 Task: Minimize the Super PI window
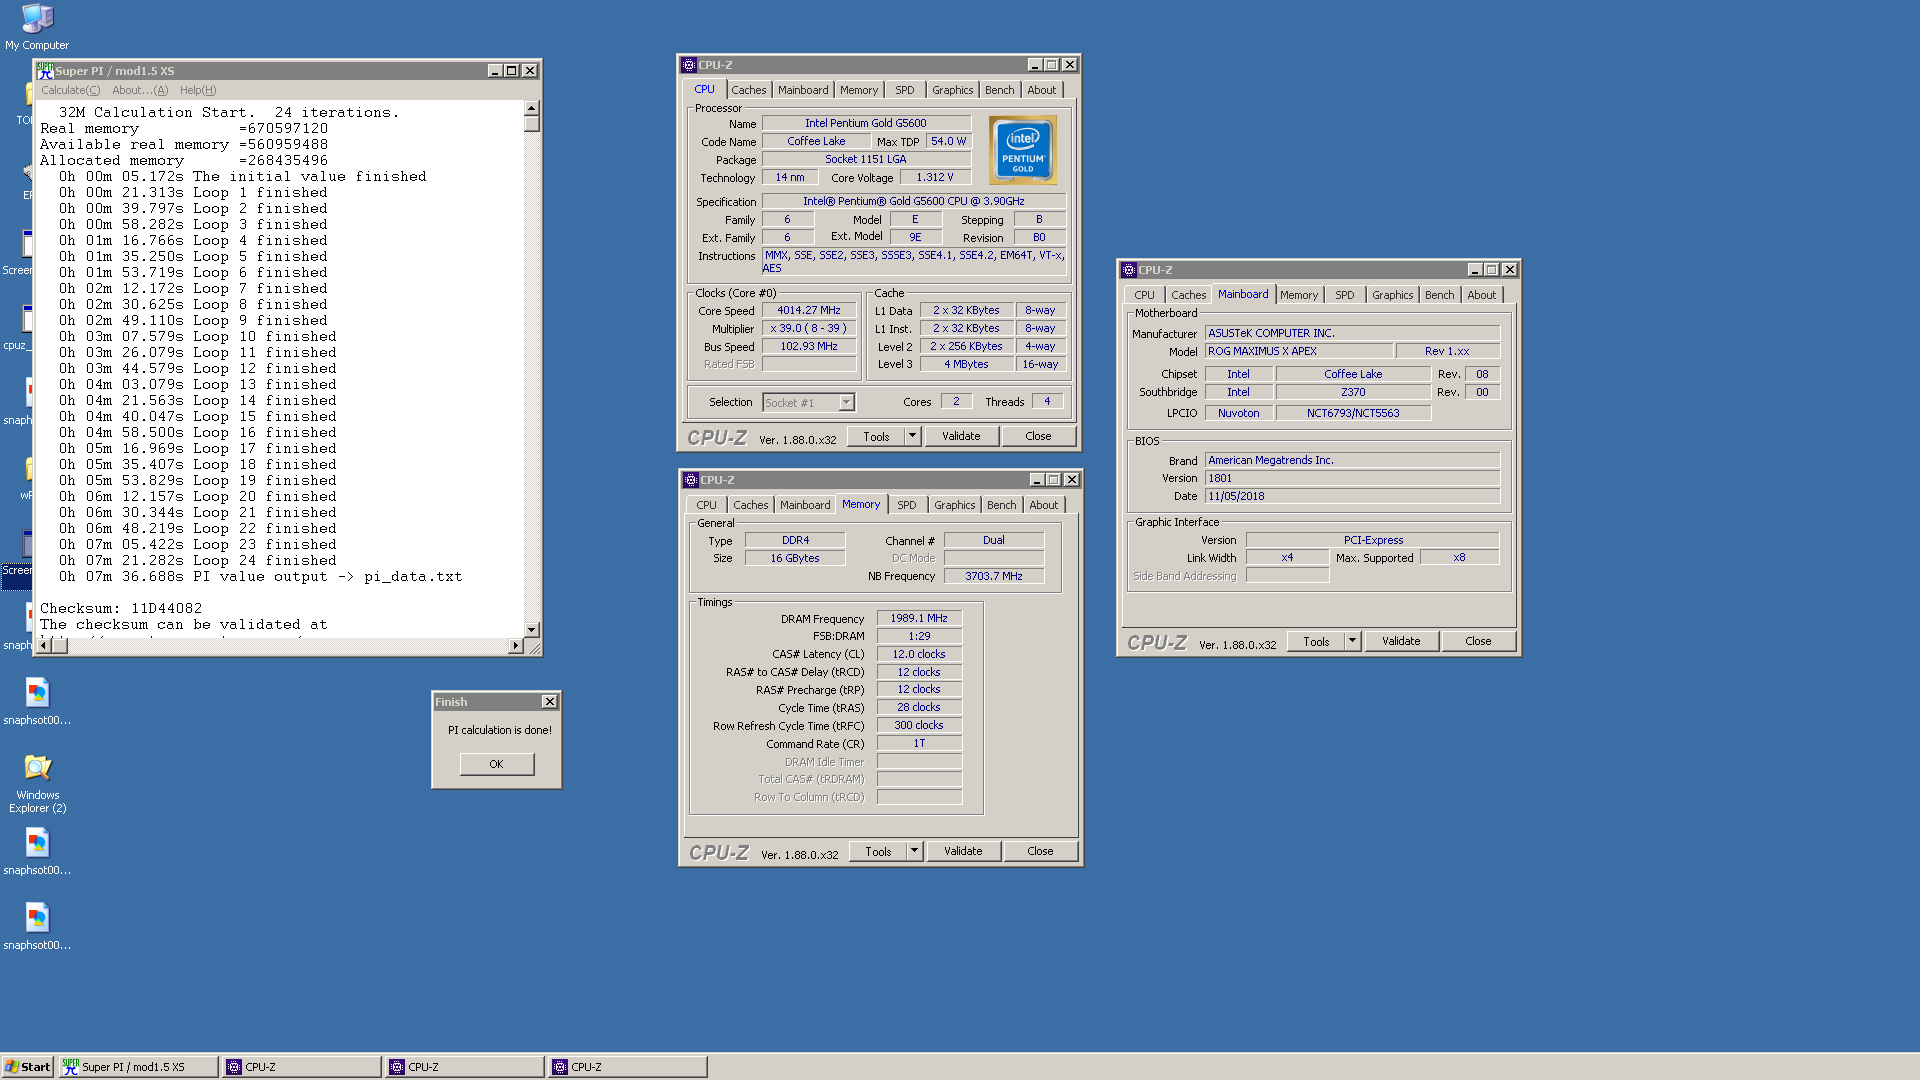[x=494, y=71]
